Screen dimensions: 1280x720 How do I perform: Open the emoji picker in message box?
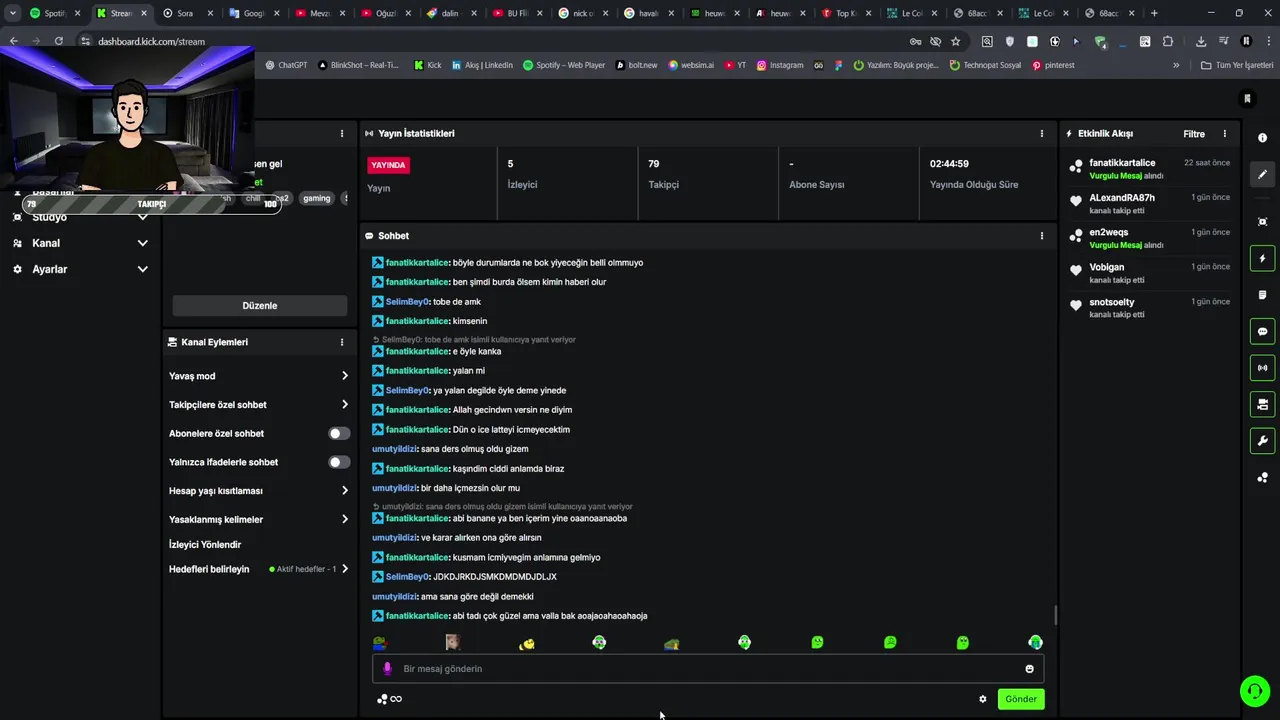coord(1029,669)
